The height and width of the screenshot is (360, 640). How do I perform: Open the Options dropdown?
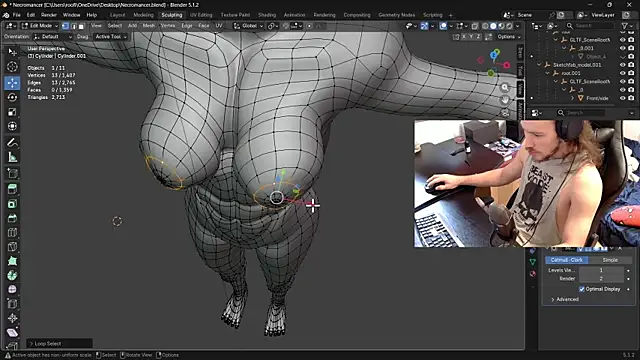pos(509,37)
